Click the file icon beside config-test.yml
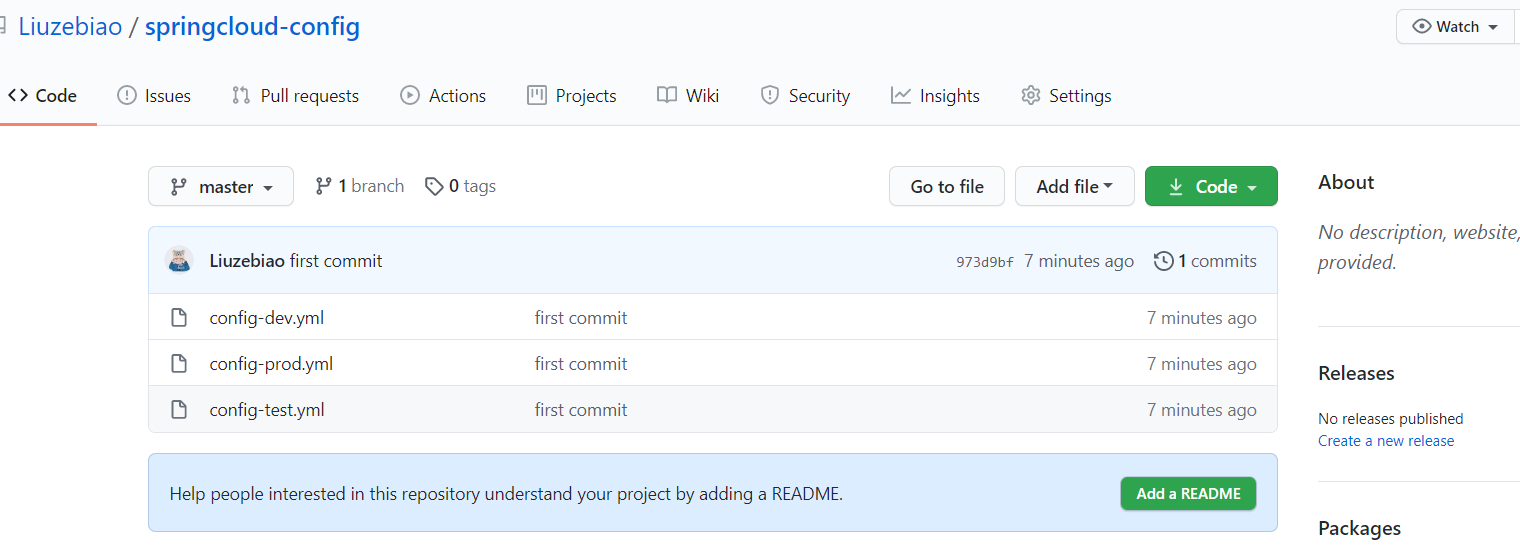Image resolution: width=1520 pixels, height=555 pixels. 179,410
